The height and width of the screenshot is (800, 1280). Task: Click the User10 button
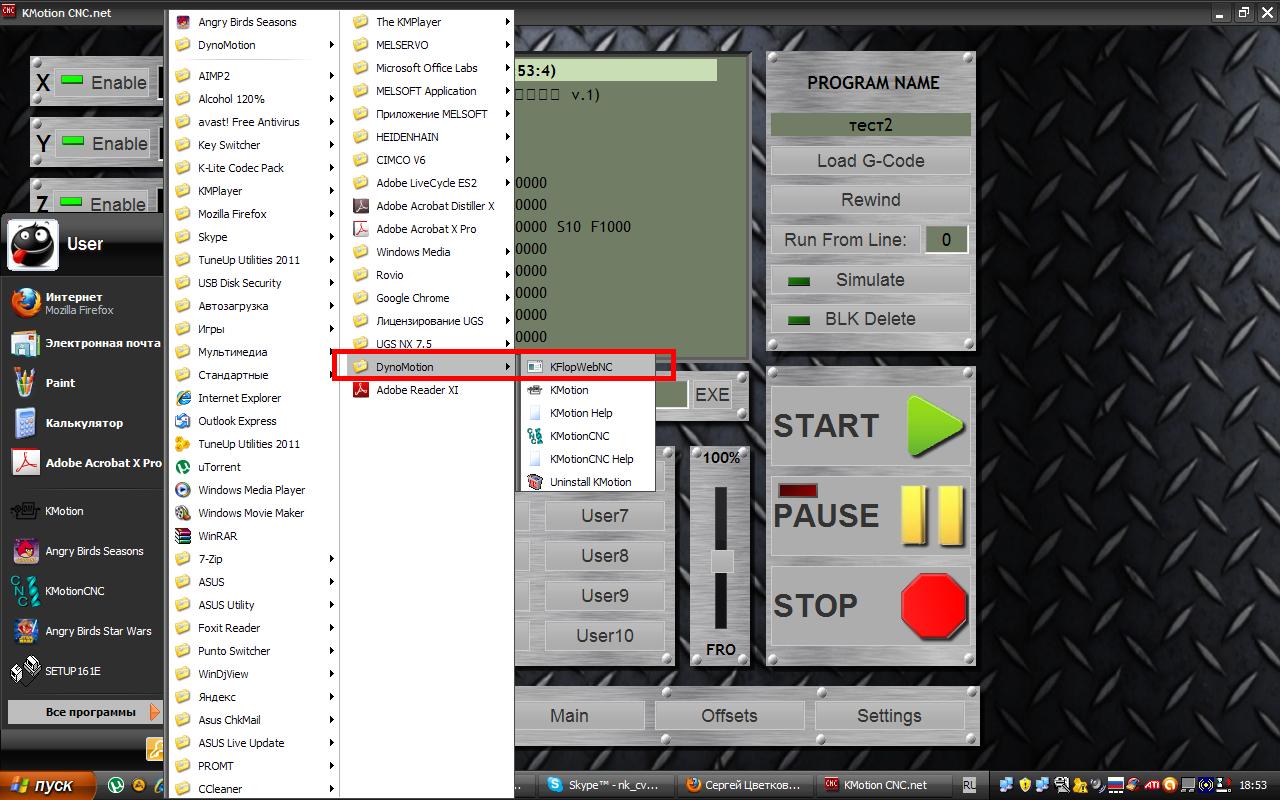click(x=605, y=635)
